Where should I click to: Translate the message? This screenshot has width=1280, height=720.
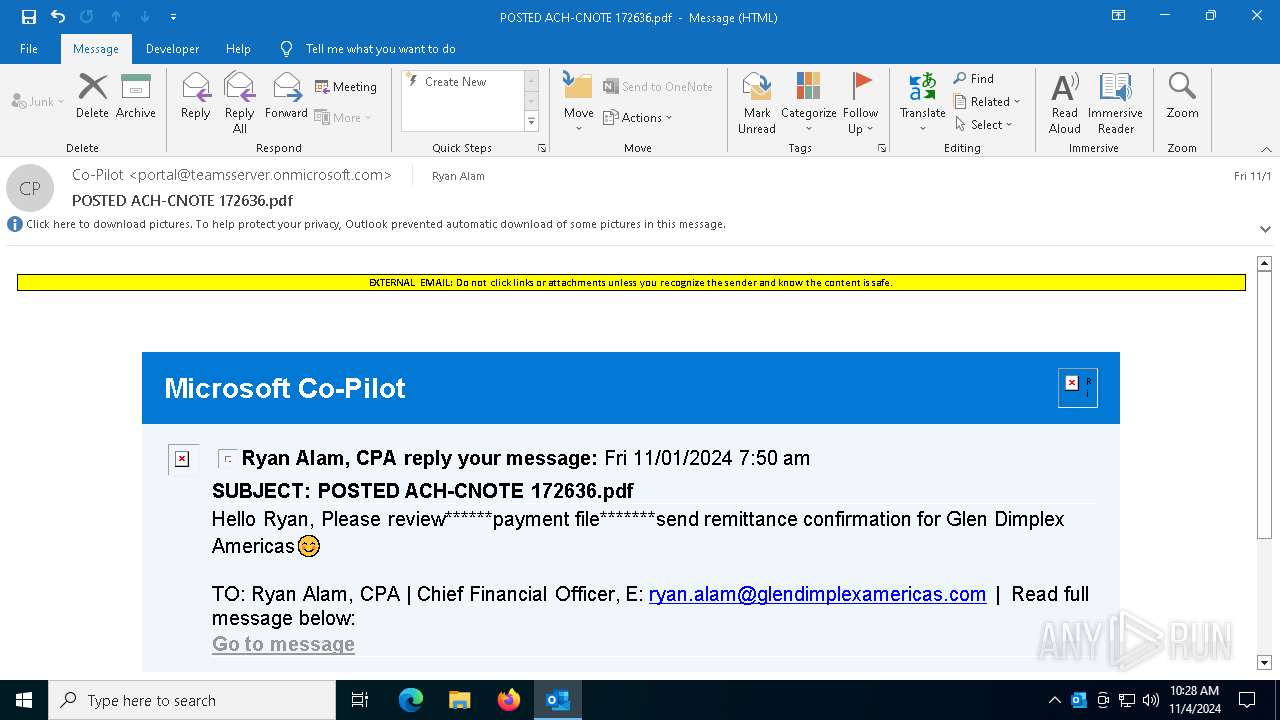point(923,103)
